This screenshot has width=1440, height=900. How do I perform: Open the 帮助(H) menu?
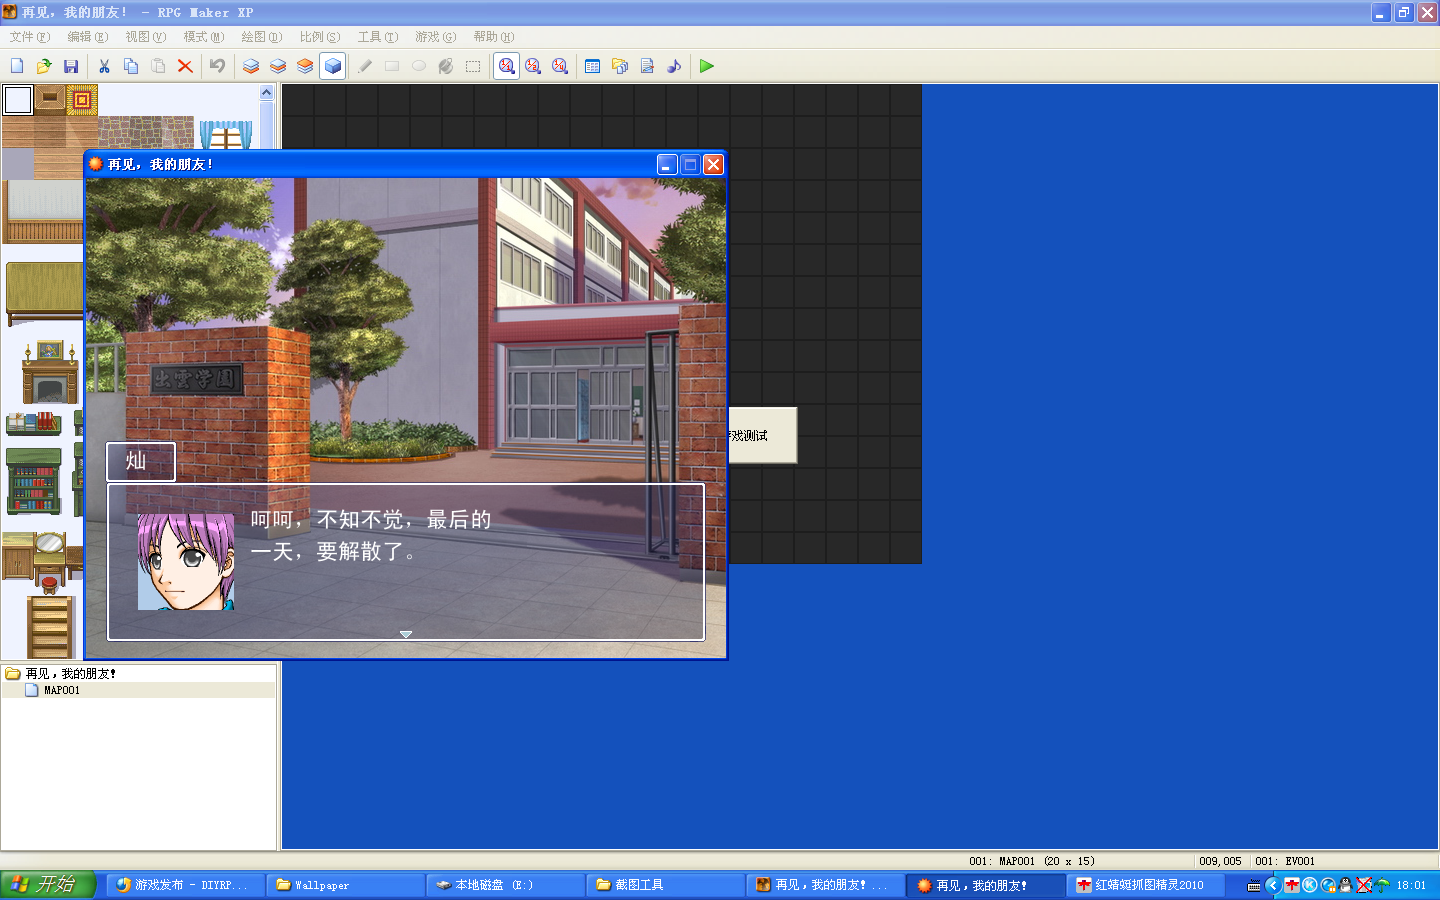coord(494,37)
